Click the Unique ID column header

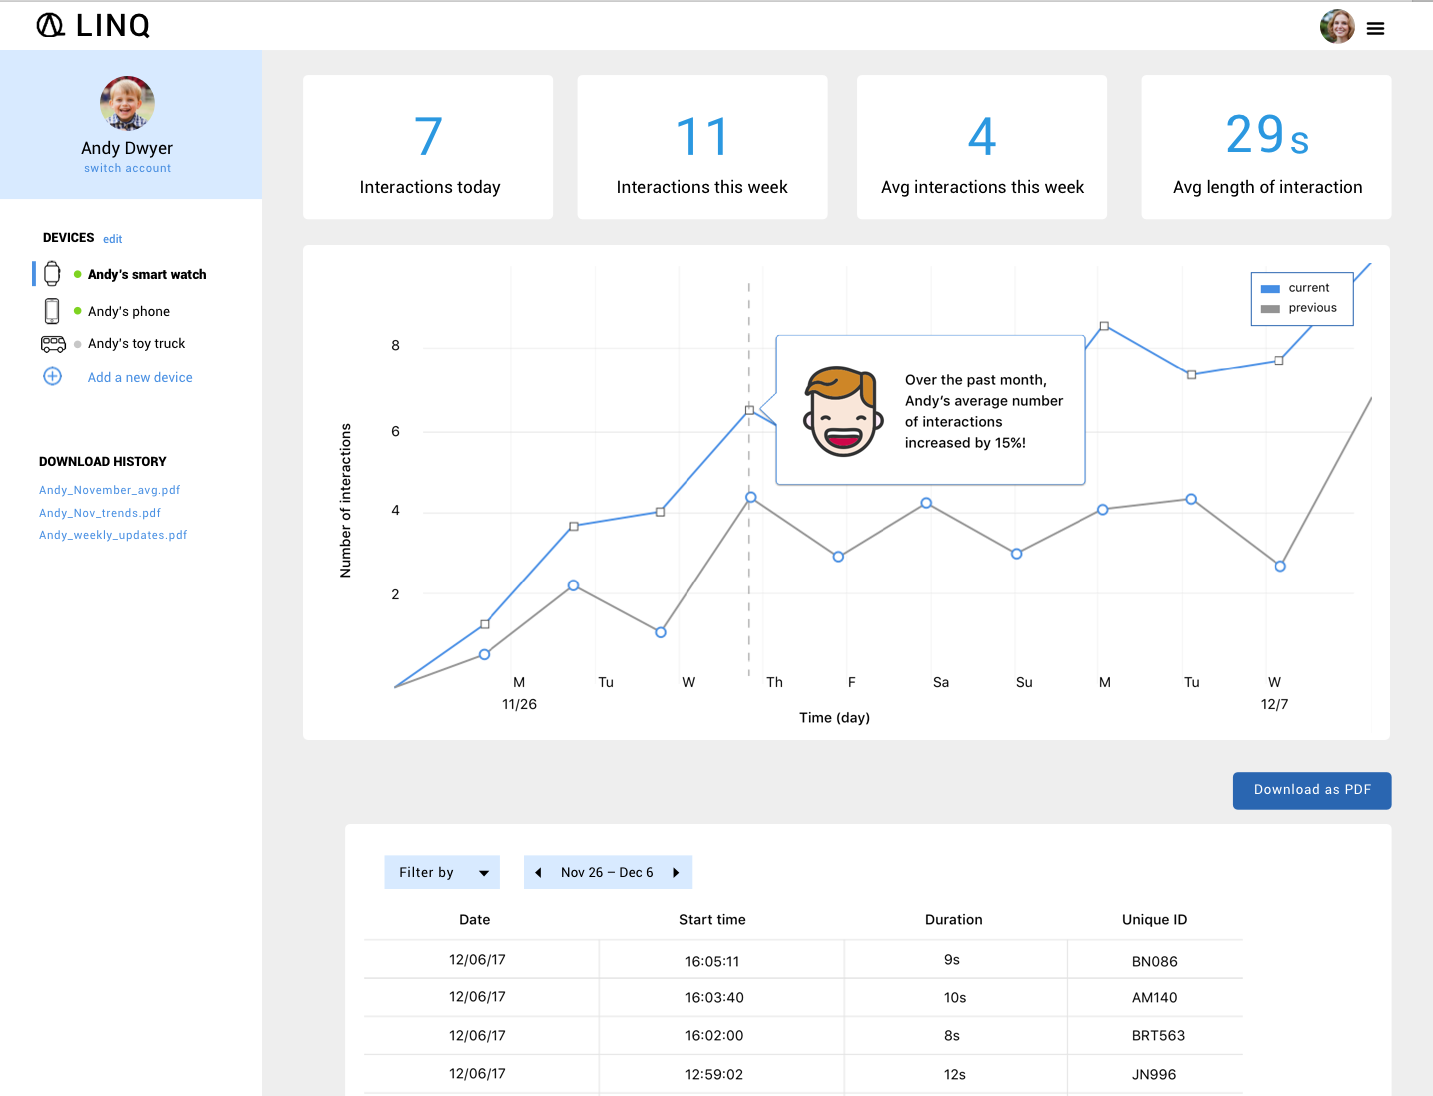click(1155, 920)
